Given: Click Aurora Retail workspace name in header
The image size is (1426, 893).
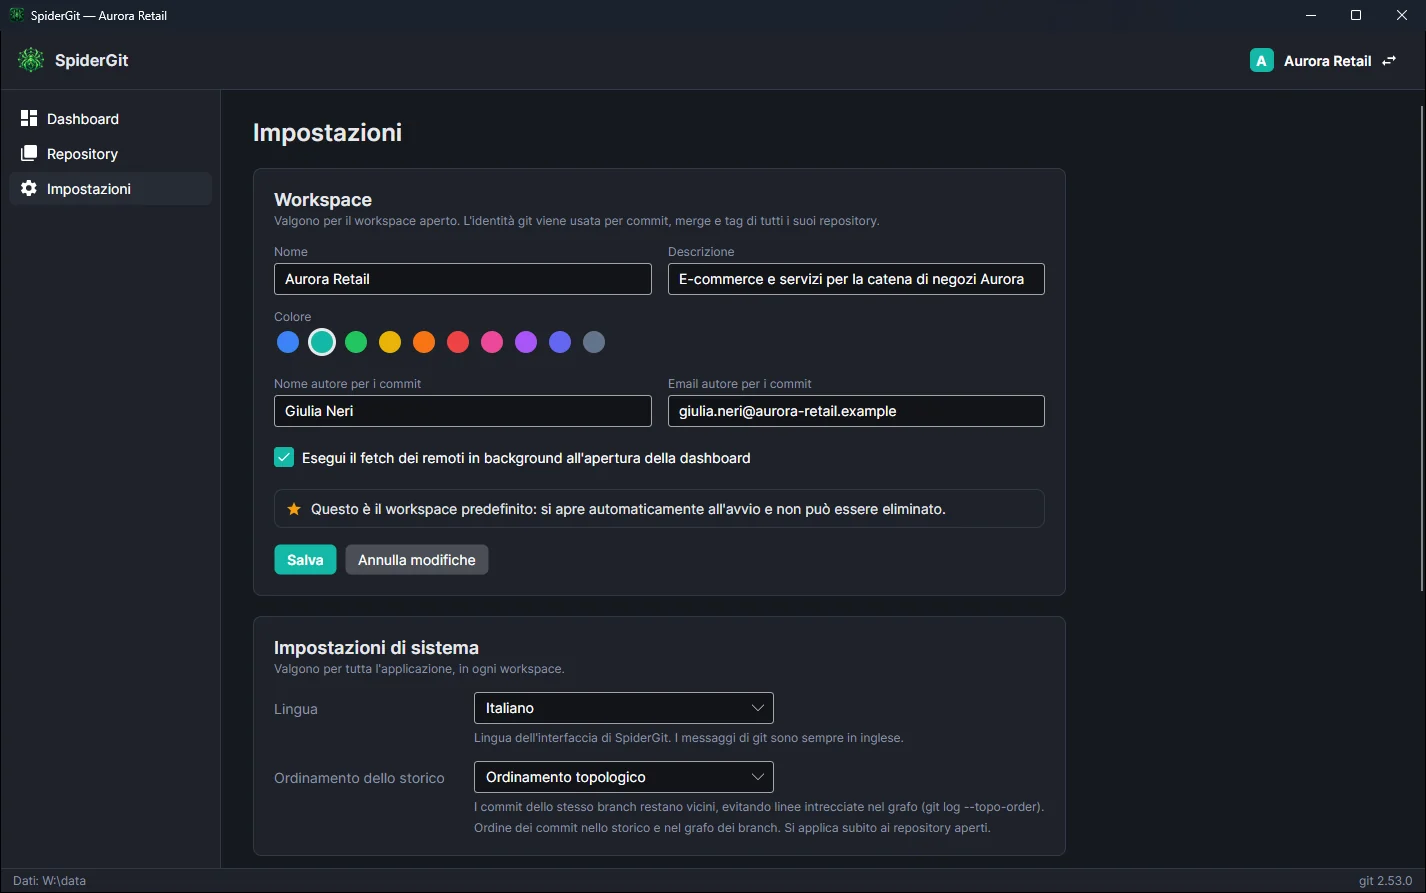Looking at the screenshot, I should click(x=1327, y=61).
